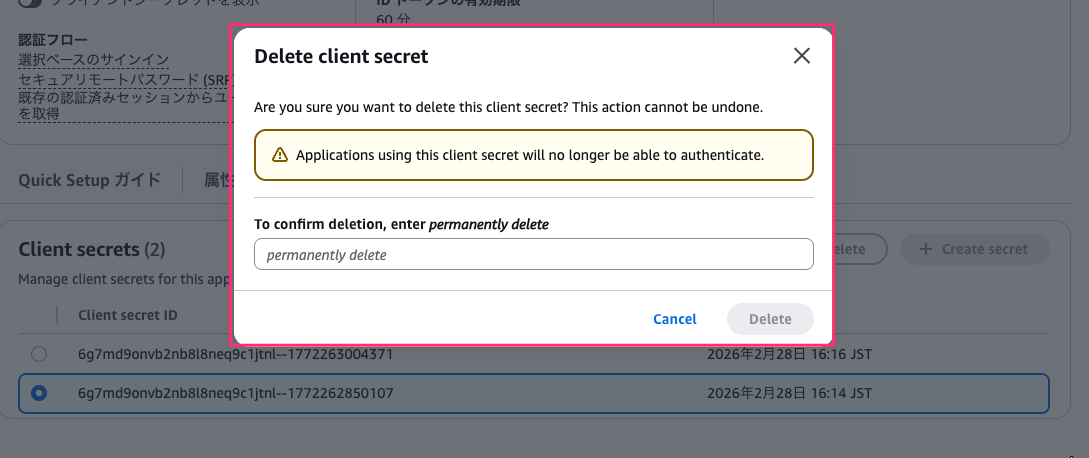Click the Delete button in the dialog

point(770,319)
